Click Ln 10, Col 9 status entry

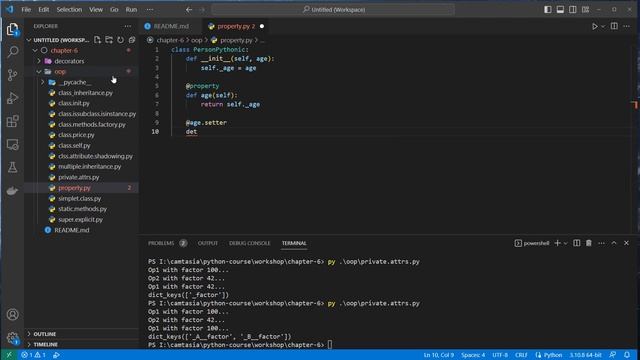(438, 355)
